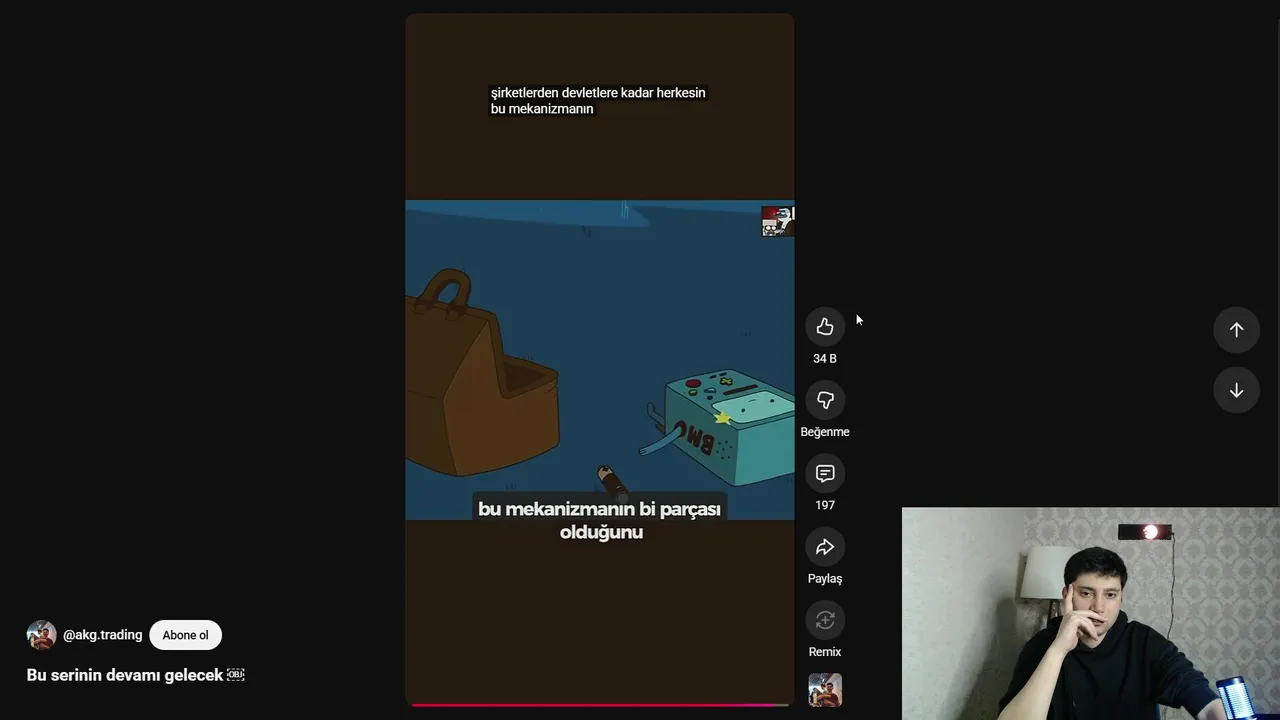This screenshot has width=1280, height=720.
Task: Visit the @akg.trading channel link
Action: [102, 635]
